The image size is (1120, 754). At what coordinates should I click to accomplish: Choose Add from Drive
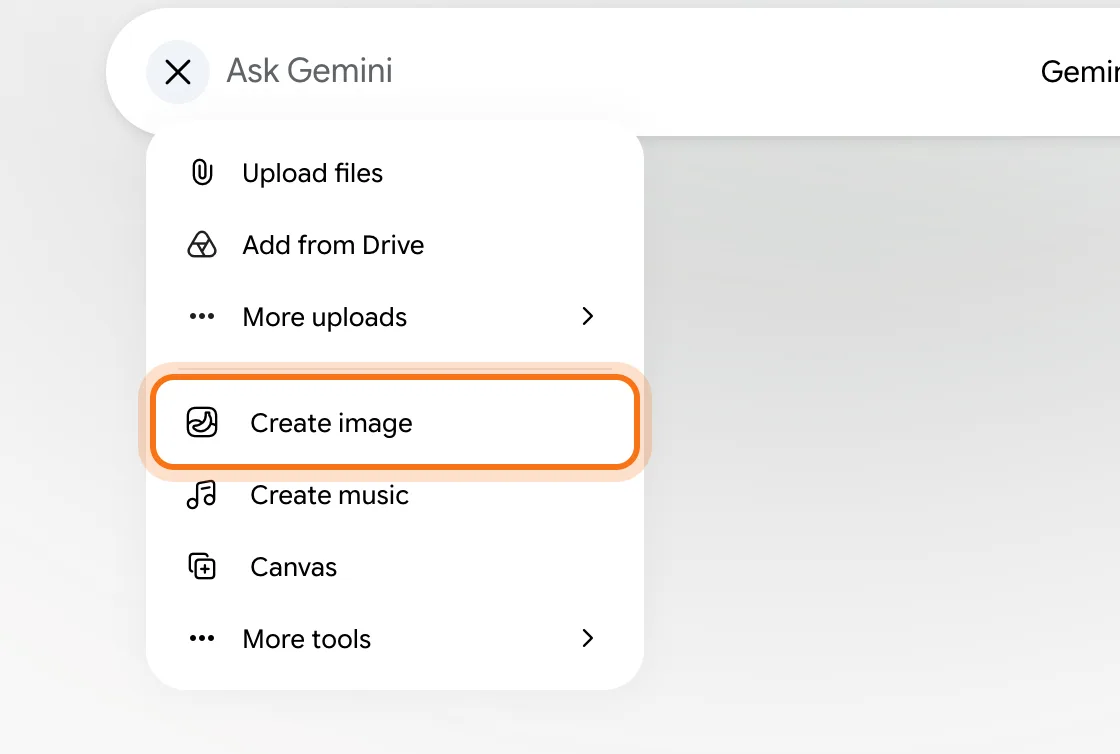[x=394, y=245]
